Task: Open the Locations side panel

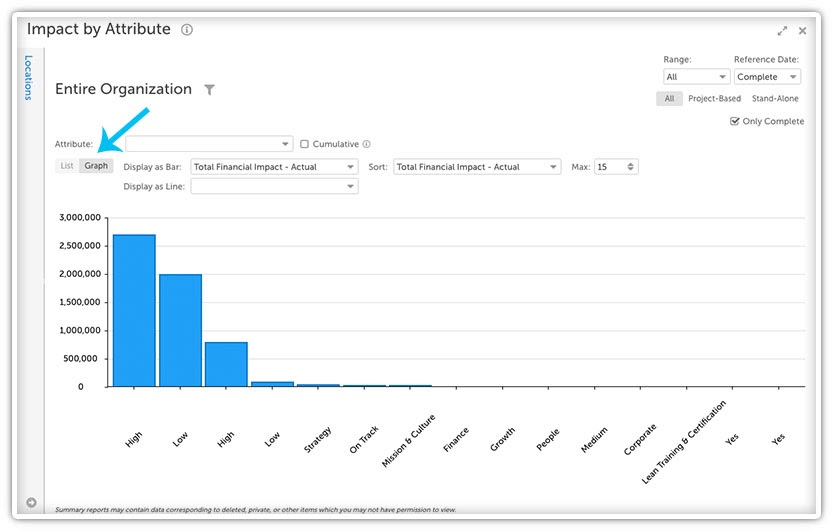Action: click(28, 78)
